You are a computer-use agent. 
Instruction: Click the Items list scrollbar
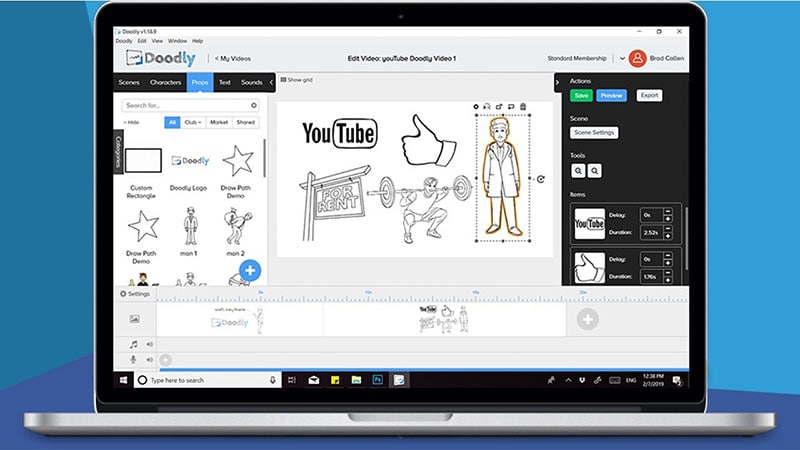(x=686, y=238)
